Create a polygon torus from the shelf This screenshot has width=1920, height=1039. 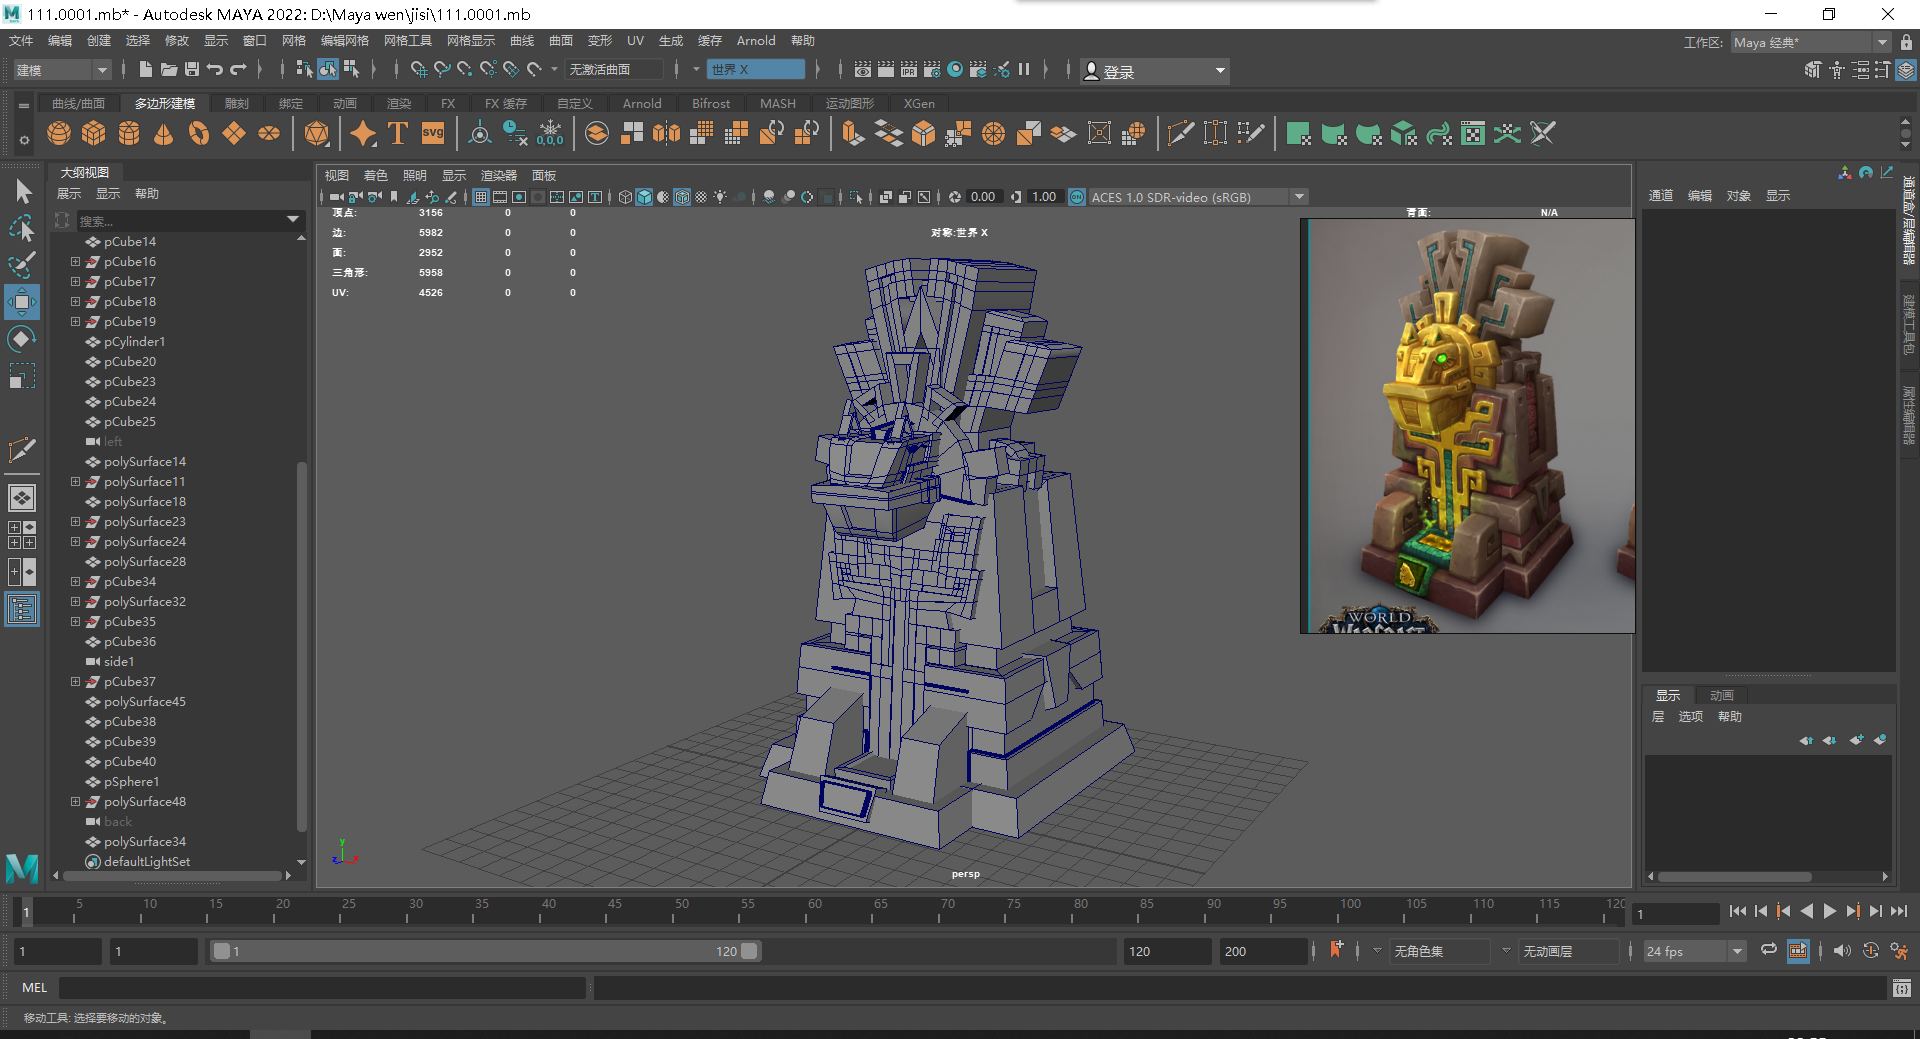(199, 133)
